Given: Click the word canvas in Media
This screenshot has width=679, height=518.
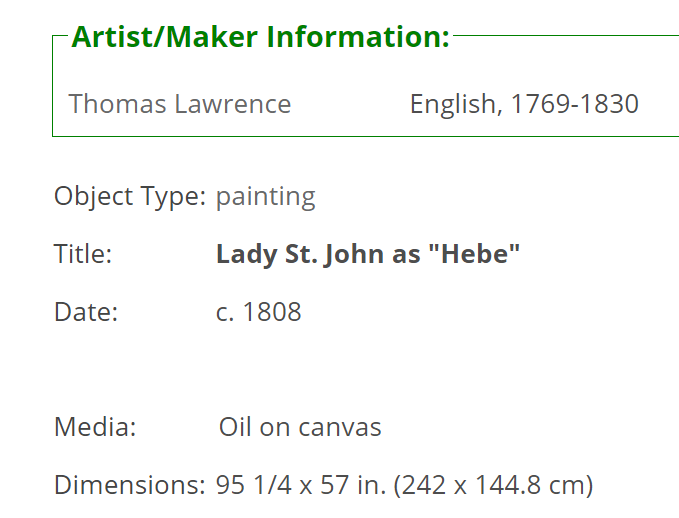Looking at the screenshot, I should coord(340,427).
